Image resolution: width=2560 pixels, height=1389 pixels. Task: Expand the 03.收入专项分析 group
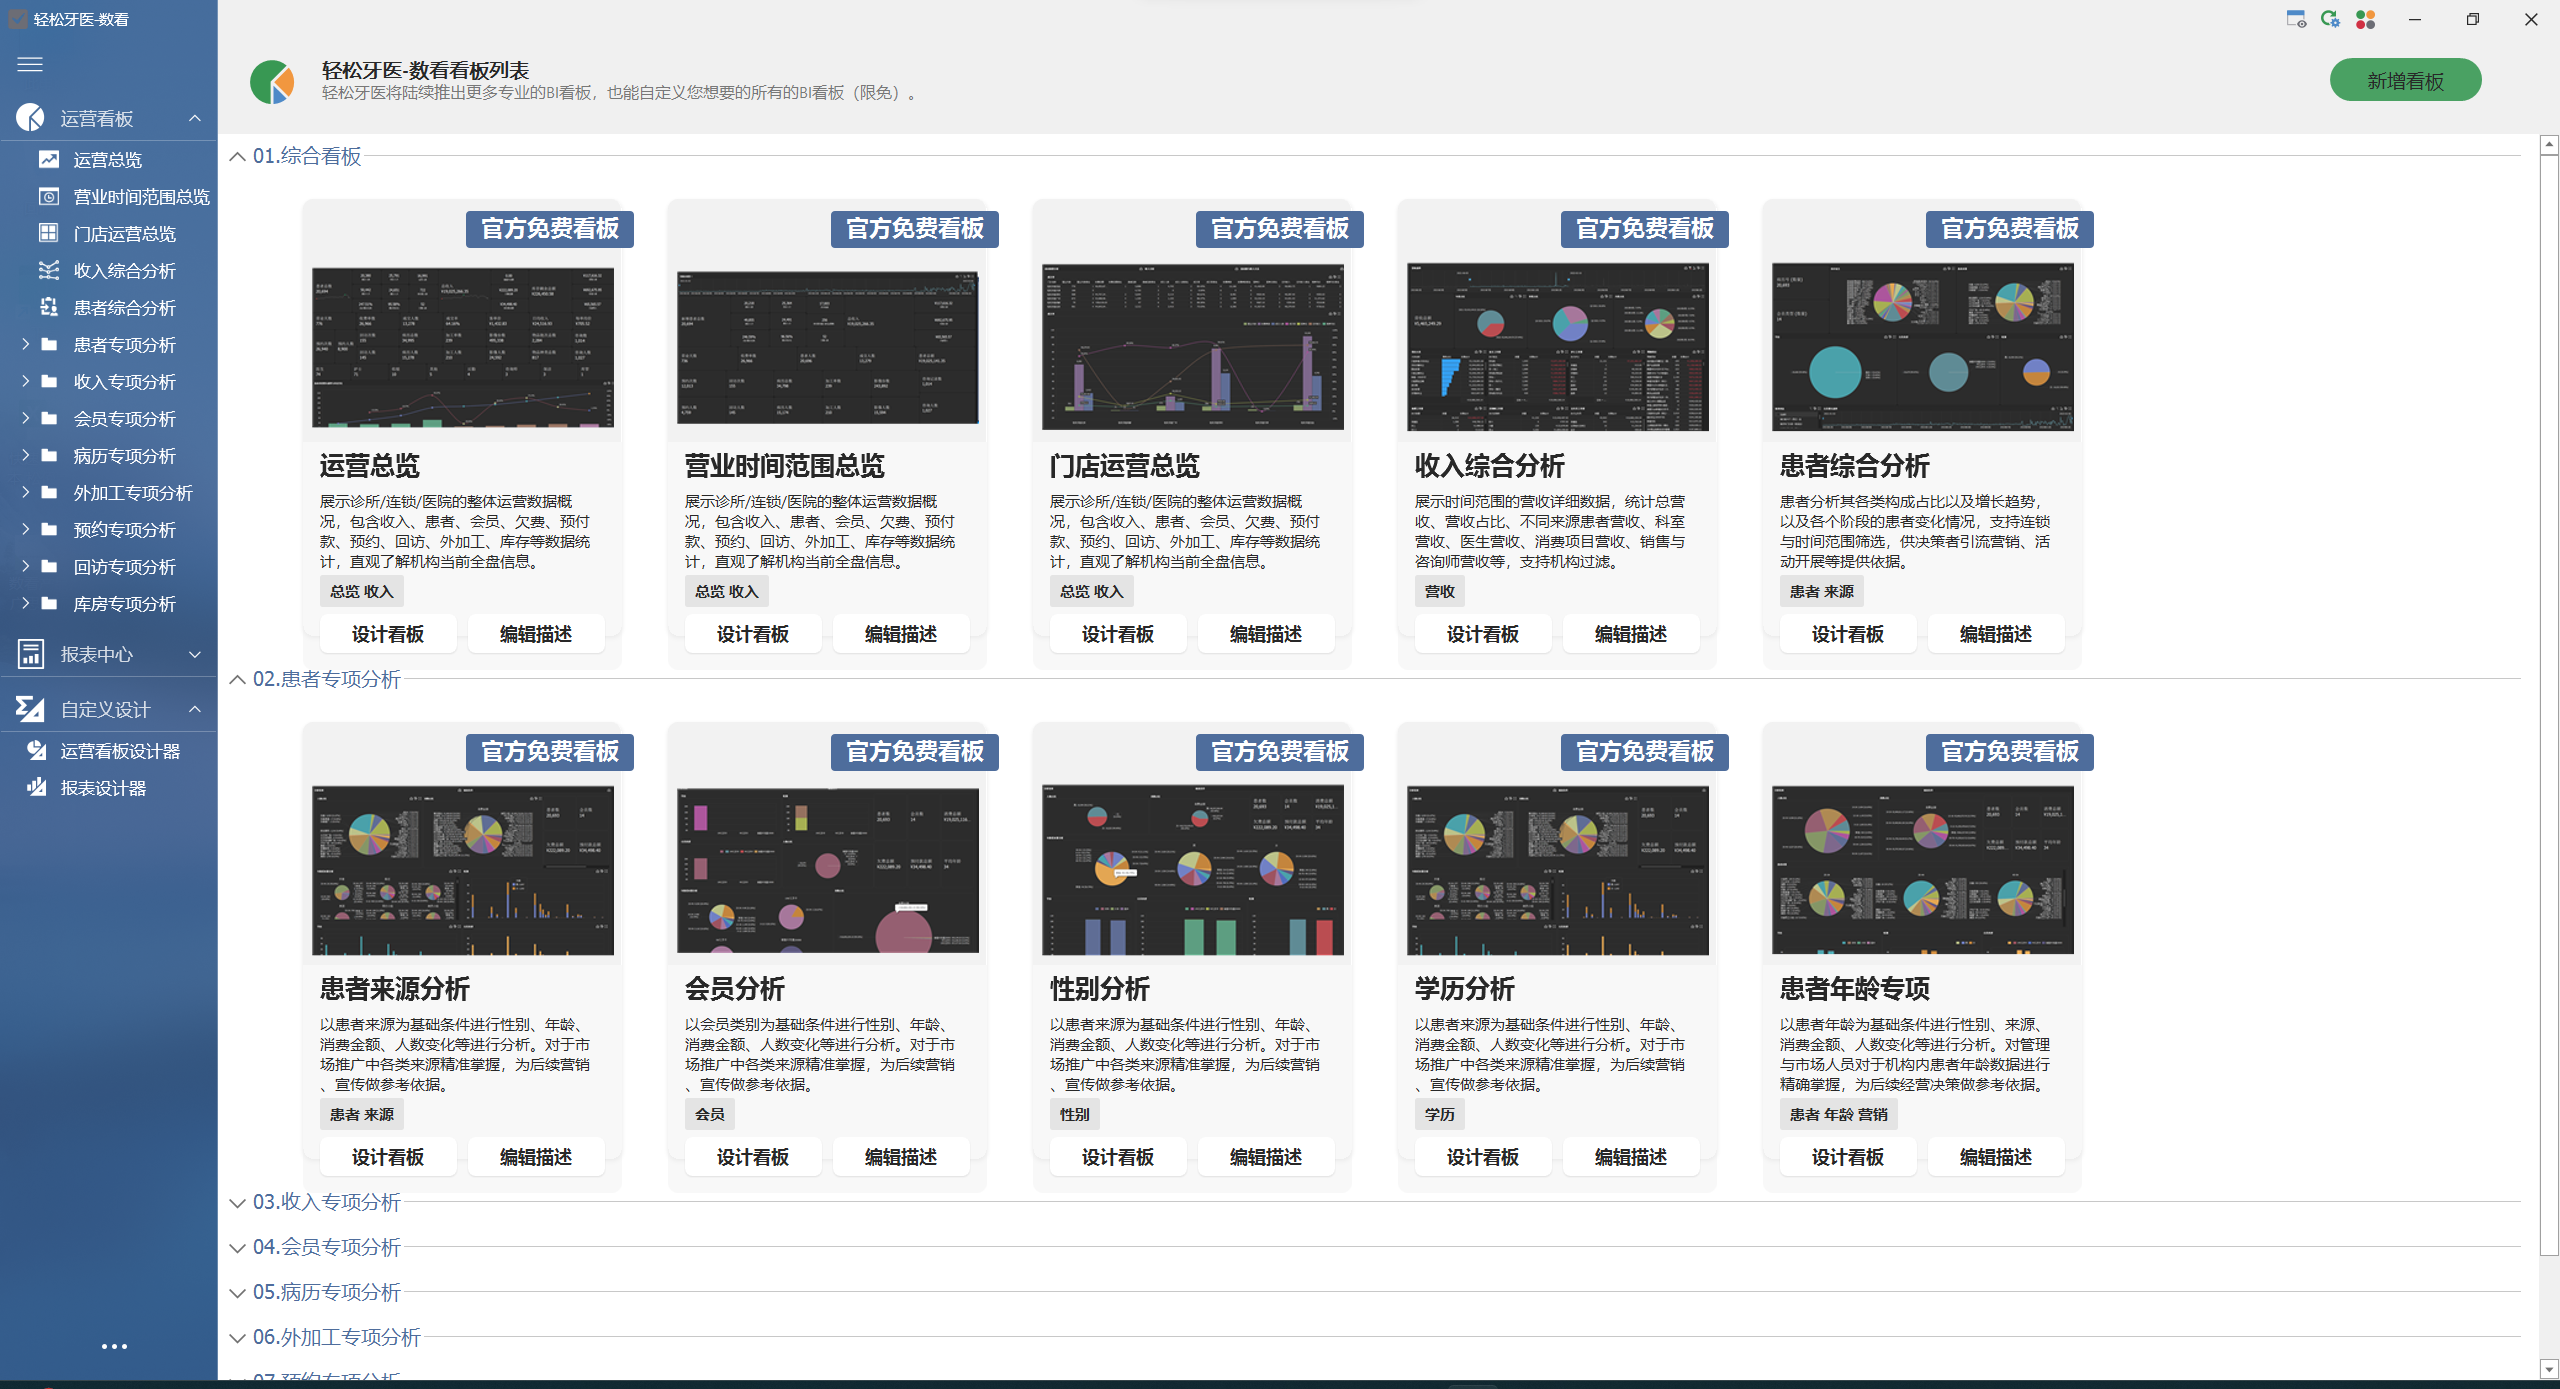pyautogui.click(x=237, y=1202)
